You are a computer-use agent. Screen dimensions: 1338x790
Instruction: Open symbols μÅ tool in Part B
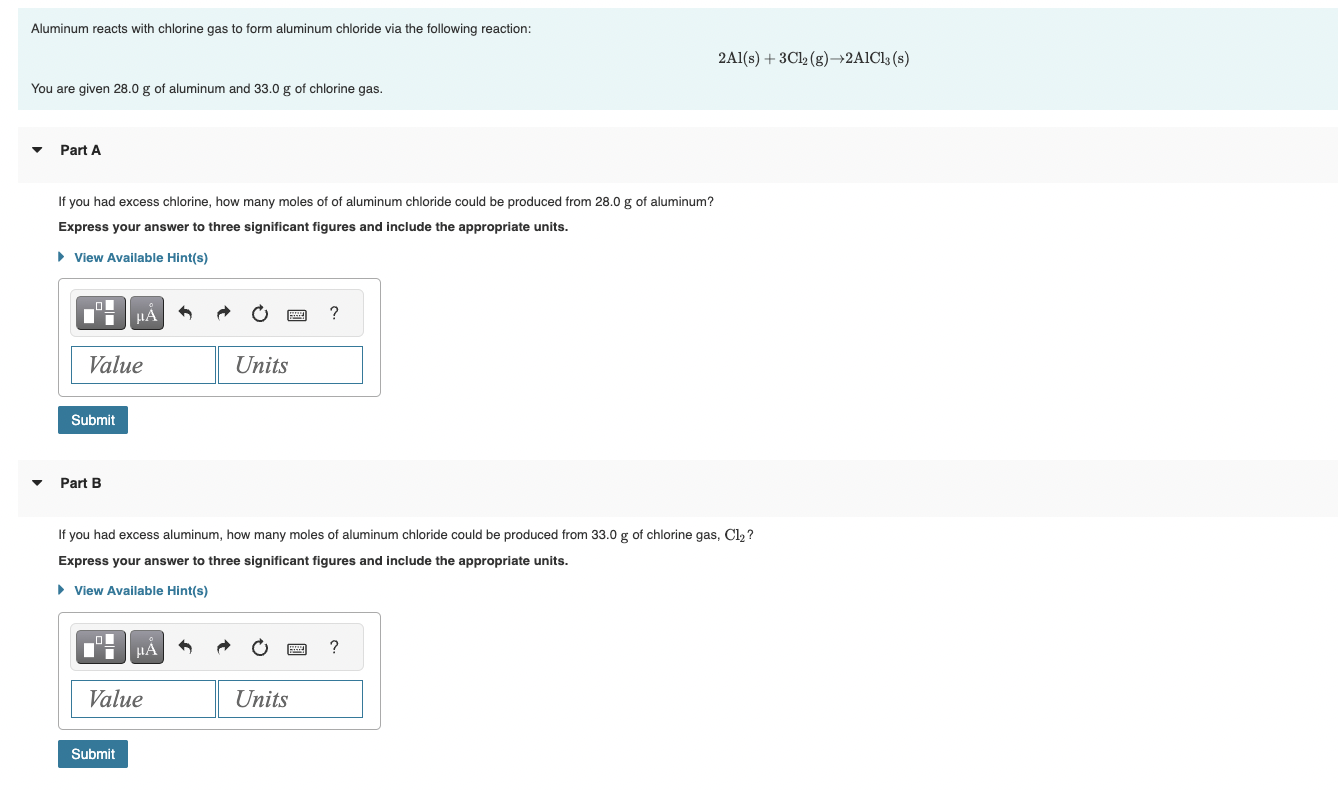(x=147, y=648)
